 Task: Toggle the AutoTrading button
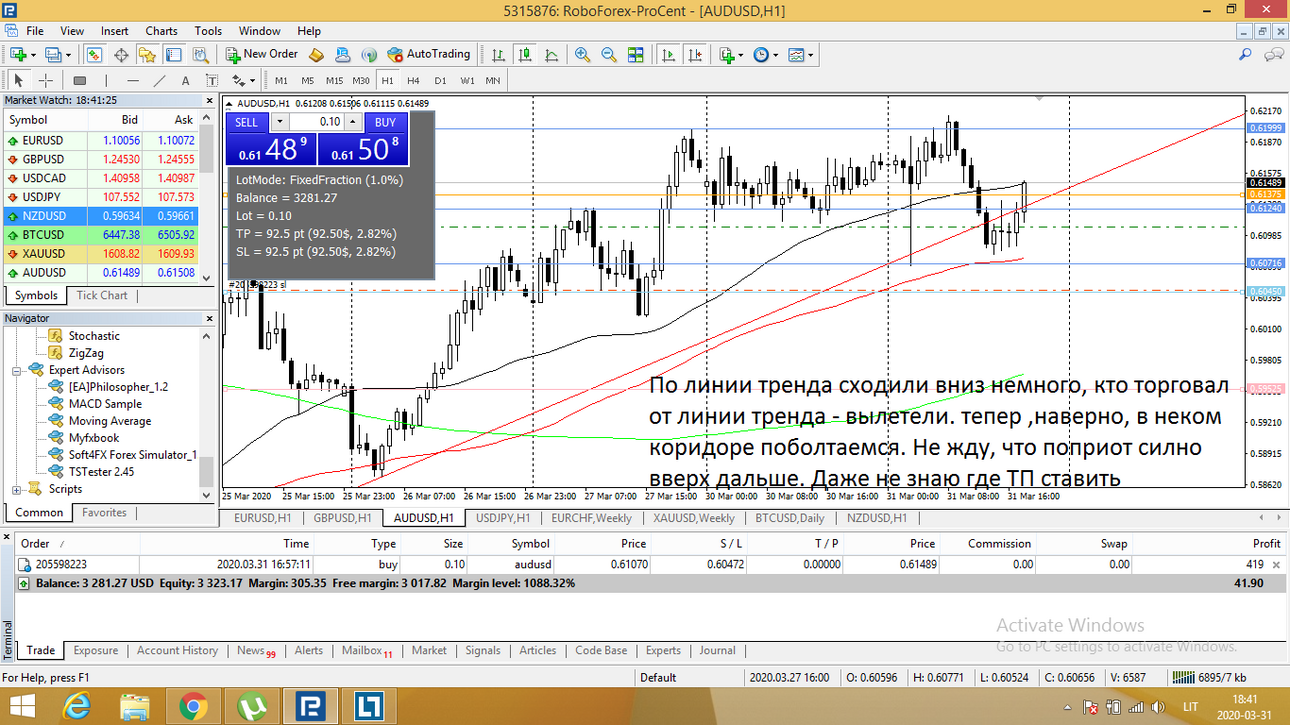[x=428, y=54]
